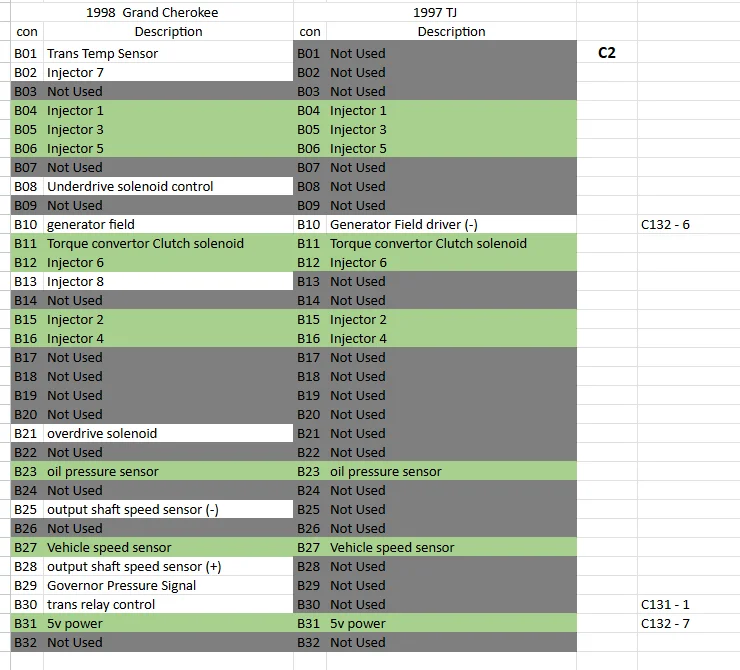This screenshot has width=740, height=670.
Task: Click the Generator Field driver (-) cell
Action: coord(451,225)
